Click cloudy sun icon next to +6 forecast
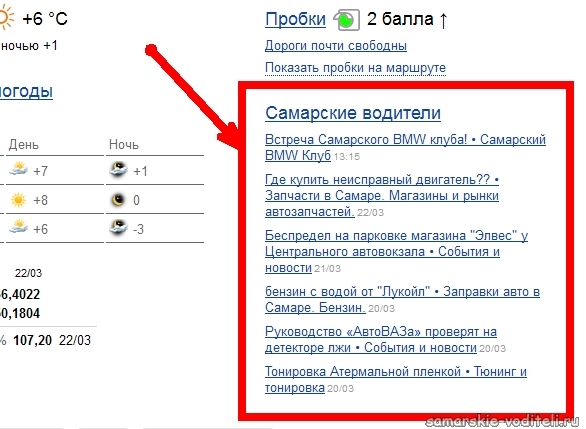586x429 pixels. click(x=19, y=227)
